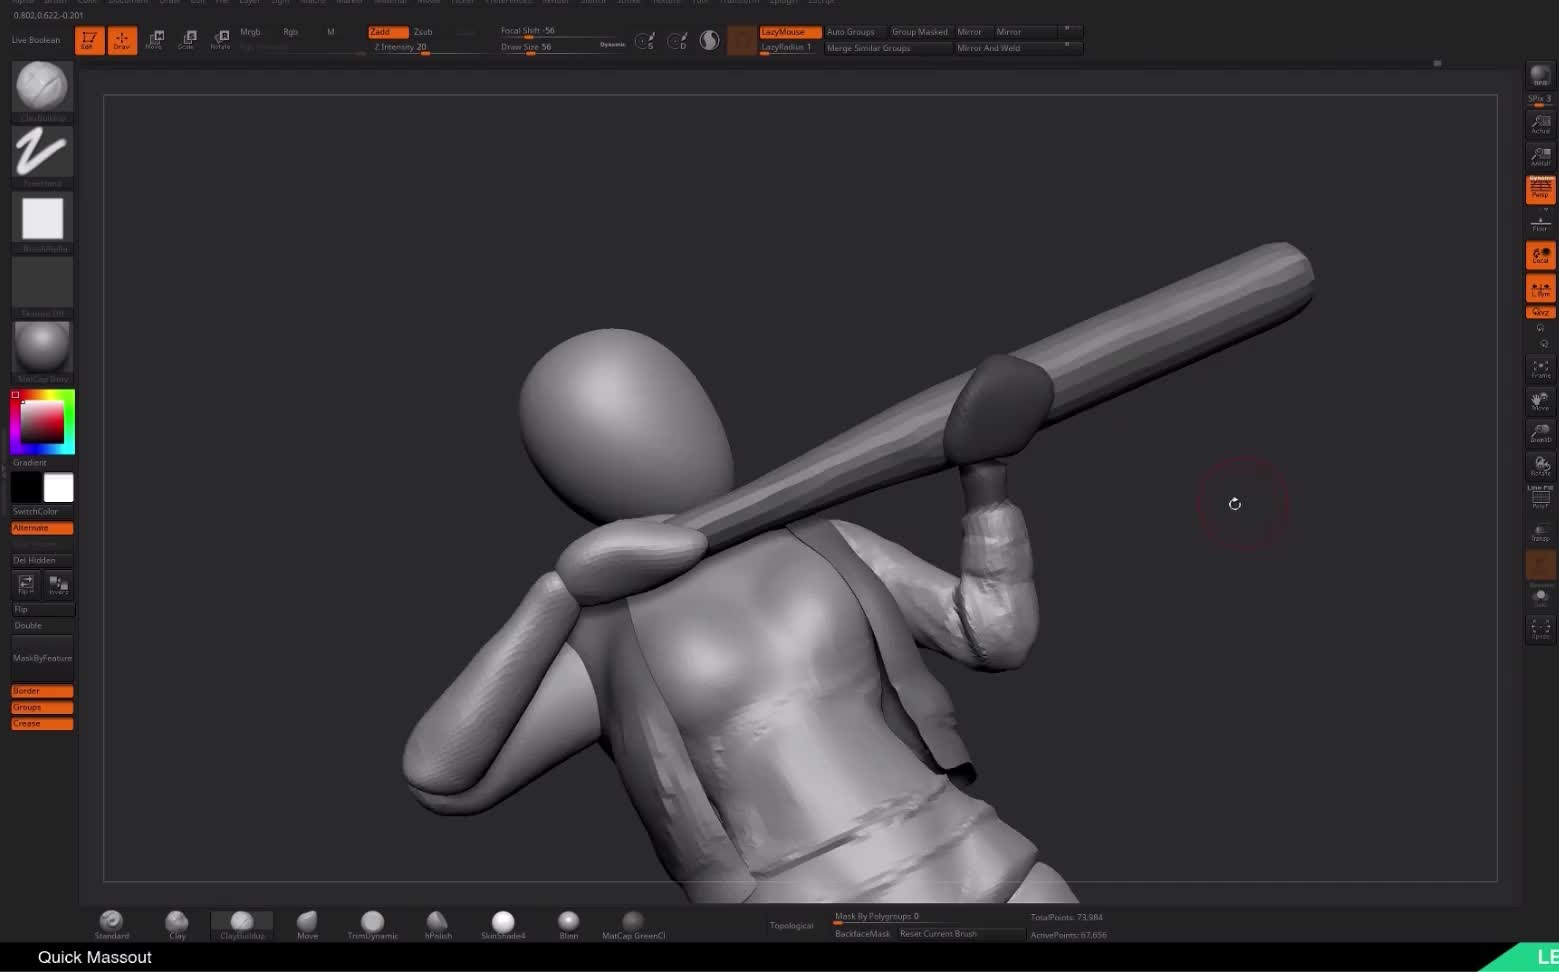Activate the Persp perspective icon on right shelf
This screenshot has width=1559, height=972.
pos(1540,188)
